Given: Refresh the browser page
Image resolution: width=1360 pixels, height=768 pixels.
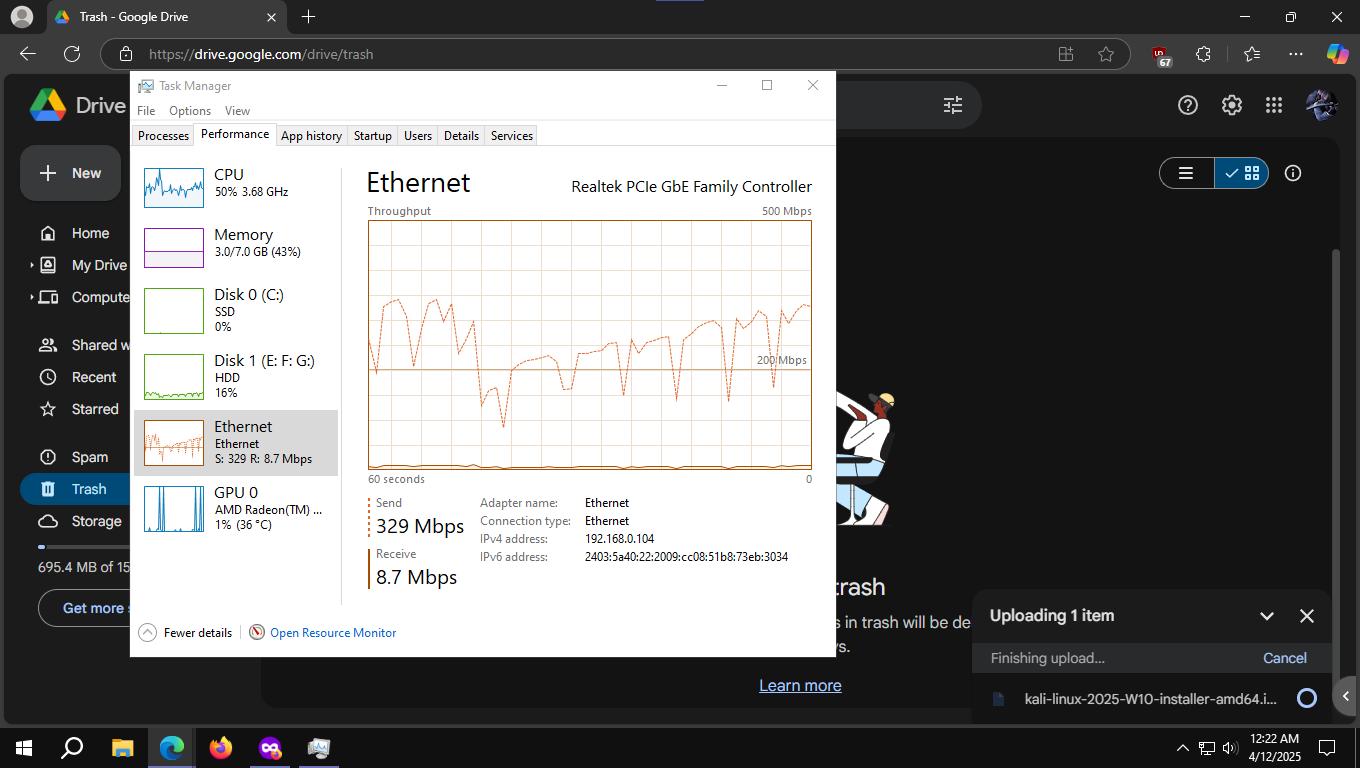Looking at the screenshot, I should [72, 54].
